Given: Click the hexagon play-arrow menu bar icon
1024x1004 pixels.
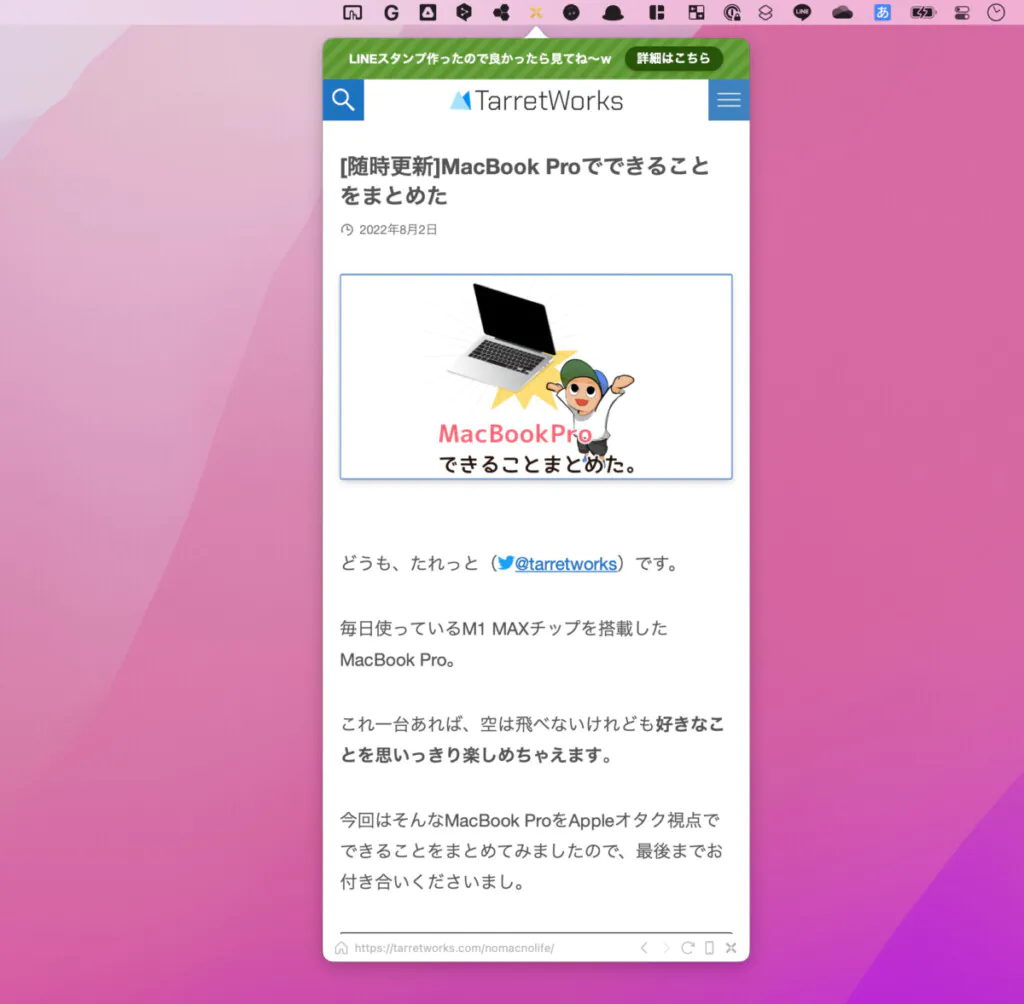Looking at the screenshot, I should 464,12.
